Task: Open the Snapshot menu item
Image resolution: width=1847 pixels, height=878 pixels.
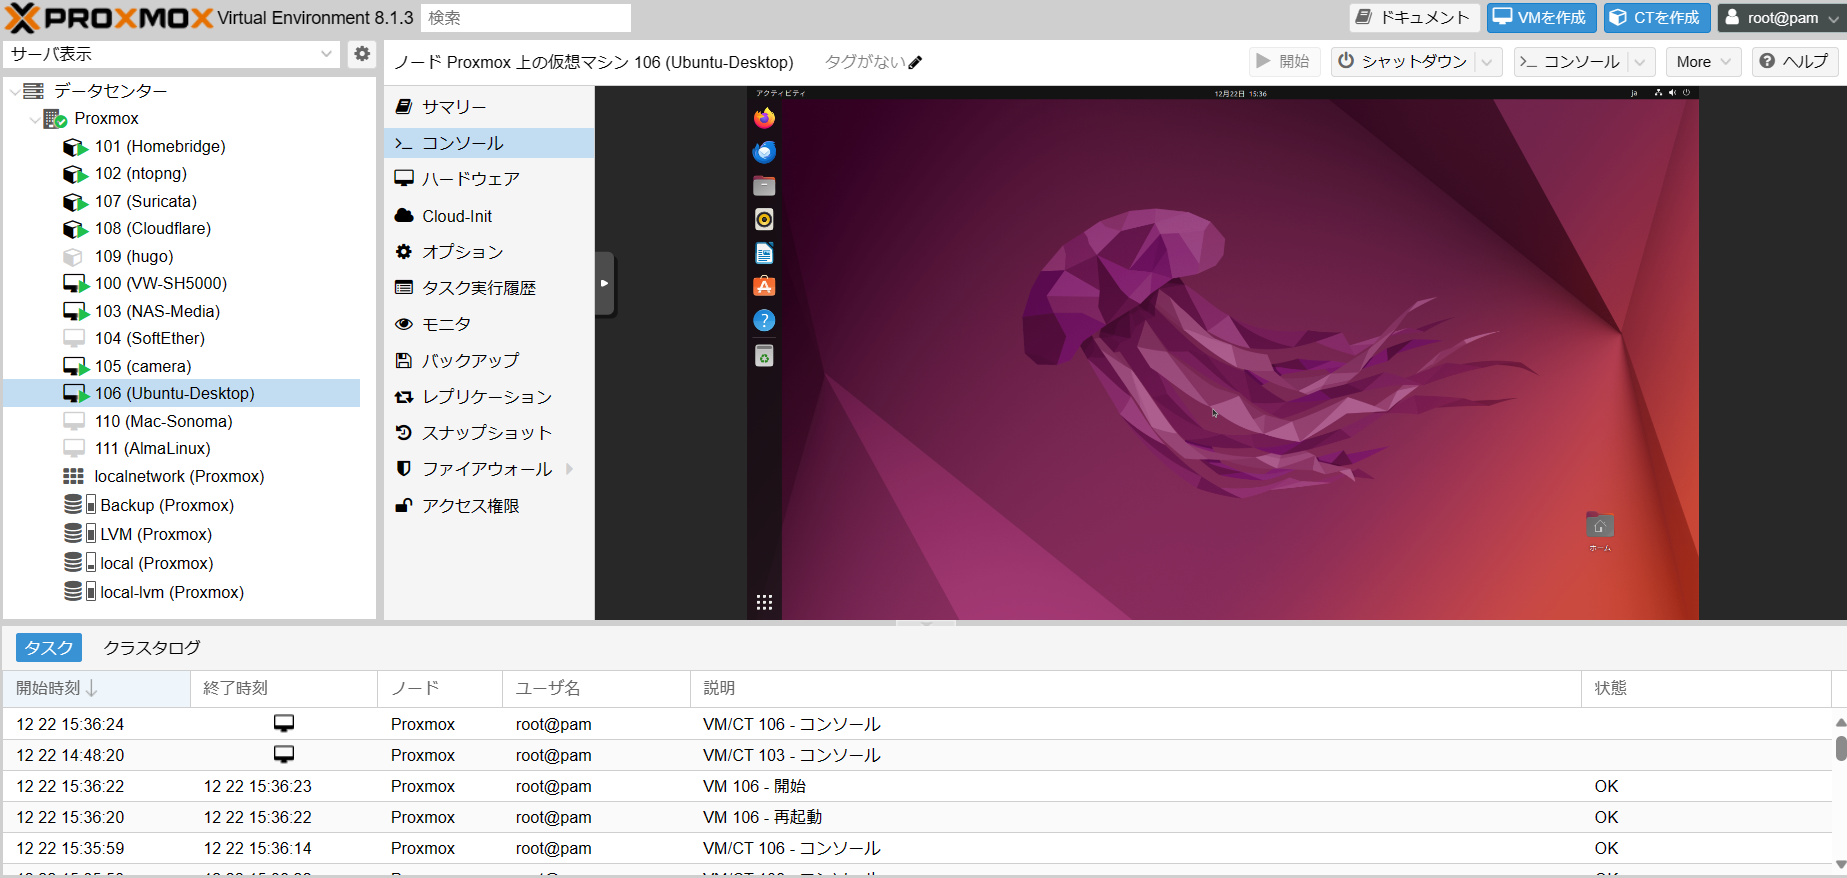Action: pos(486,433)
